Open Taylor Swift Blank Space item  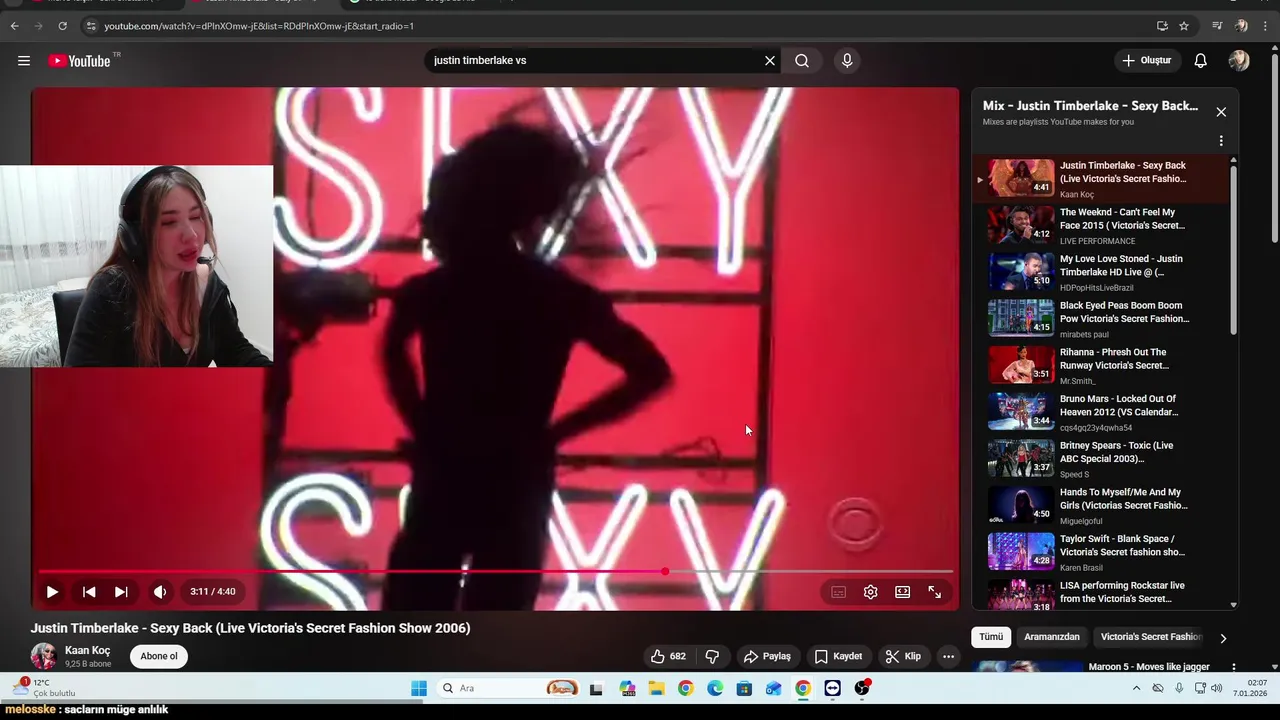click(1100, 552)
